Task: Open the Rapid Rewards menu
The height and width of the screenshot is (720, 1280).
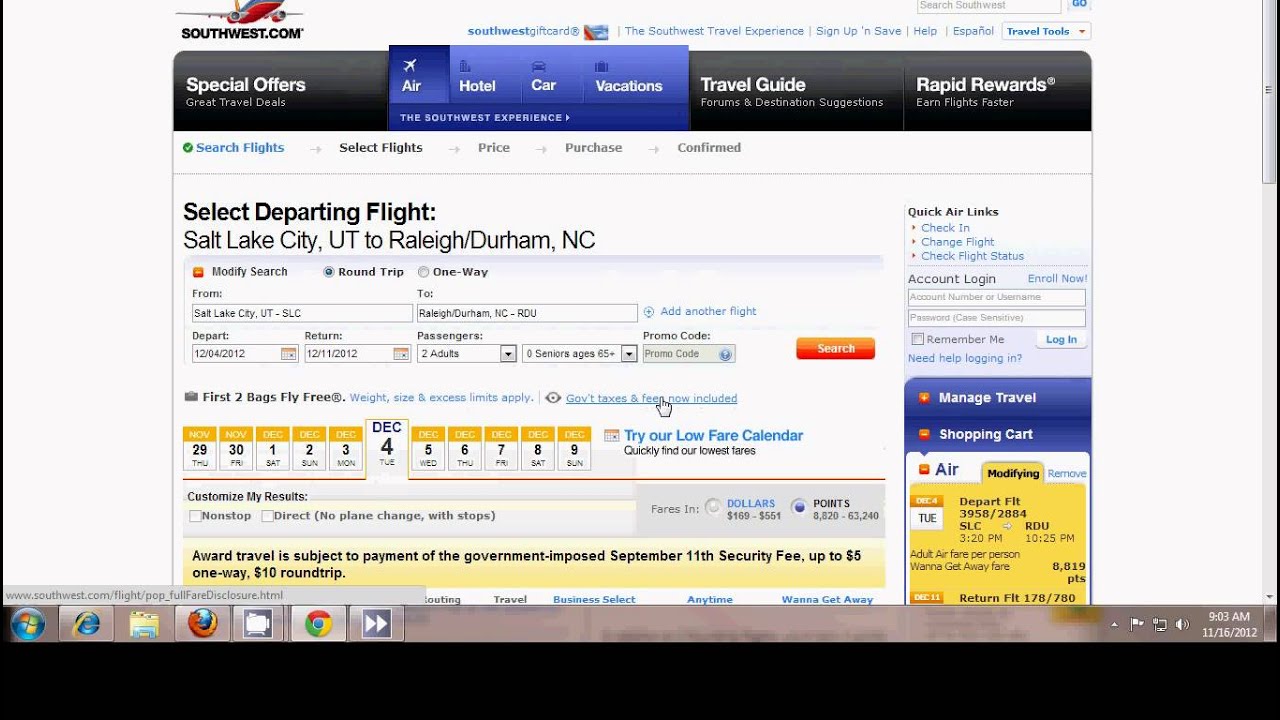Action: pyautogui.click(x=997, y=91)
